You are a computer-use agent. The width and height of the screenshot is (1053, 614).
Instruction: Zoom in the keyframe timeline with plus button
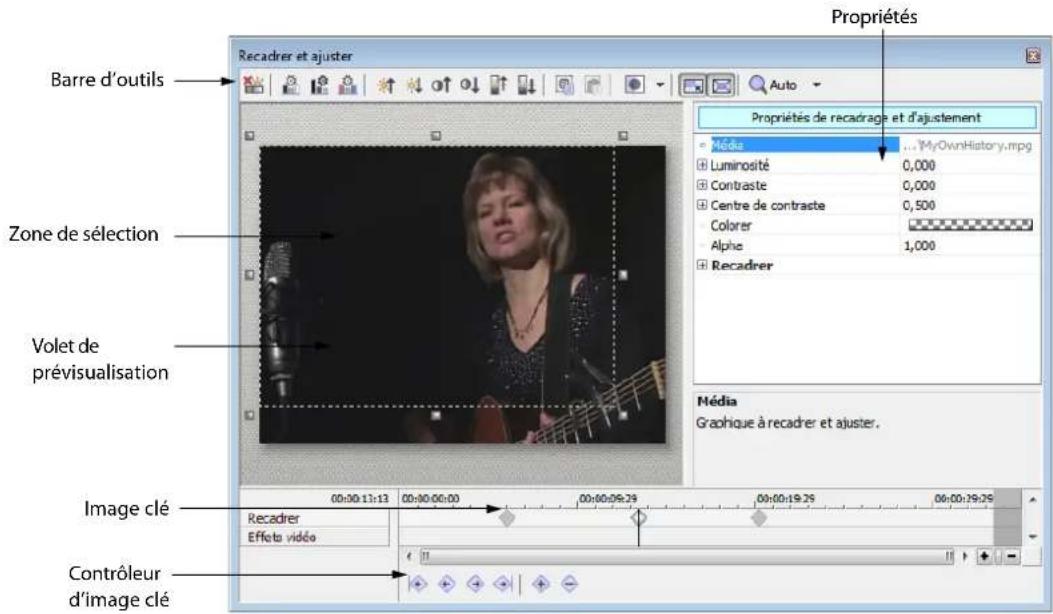pyautogui.click(x=985, y=556)
